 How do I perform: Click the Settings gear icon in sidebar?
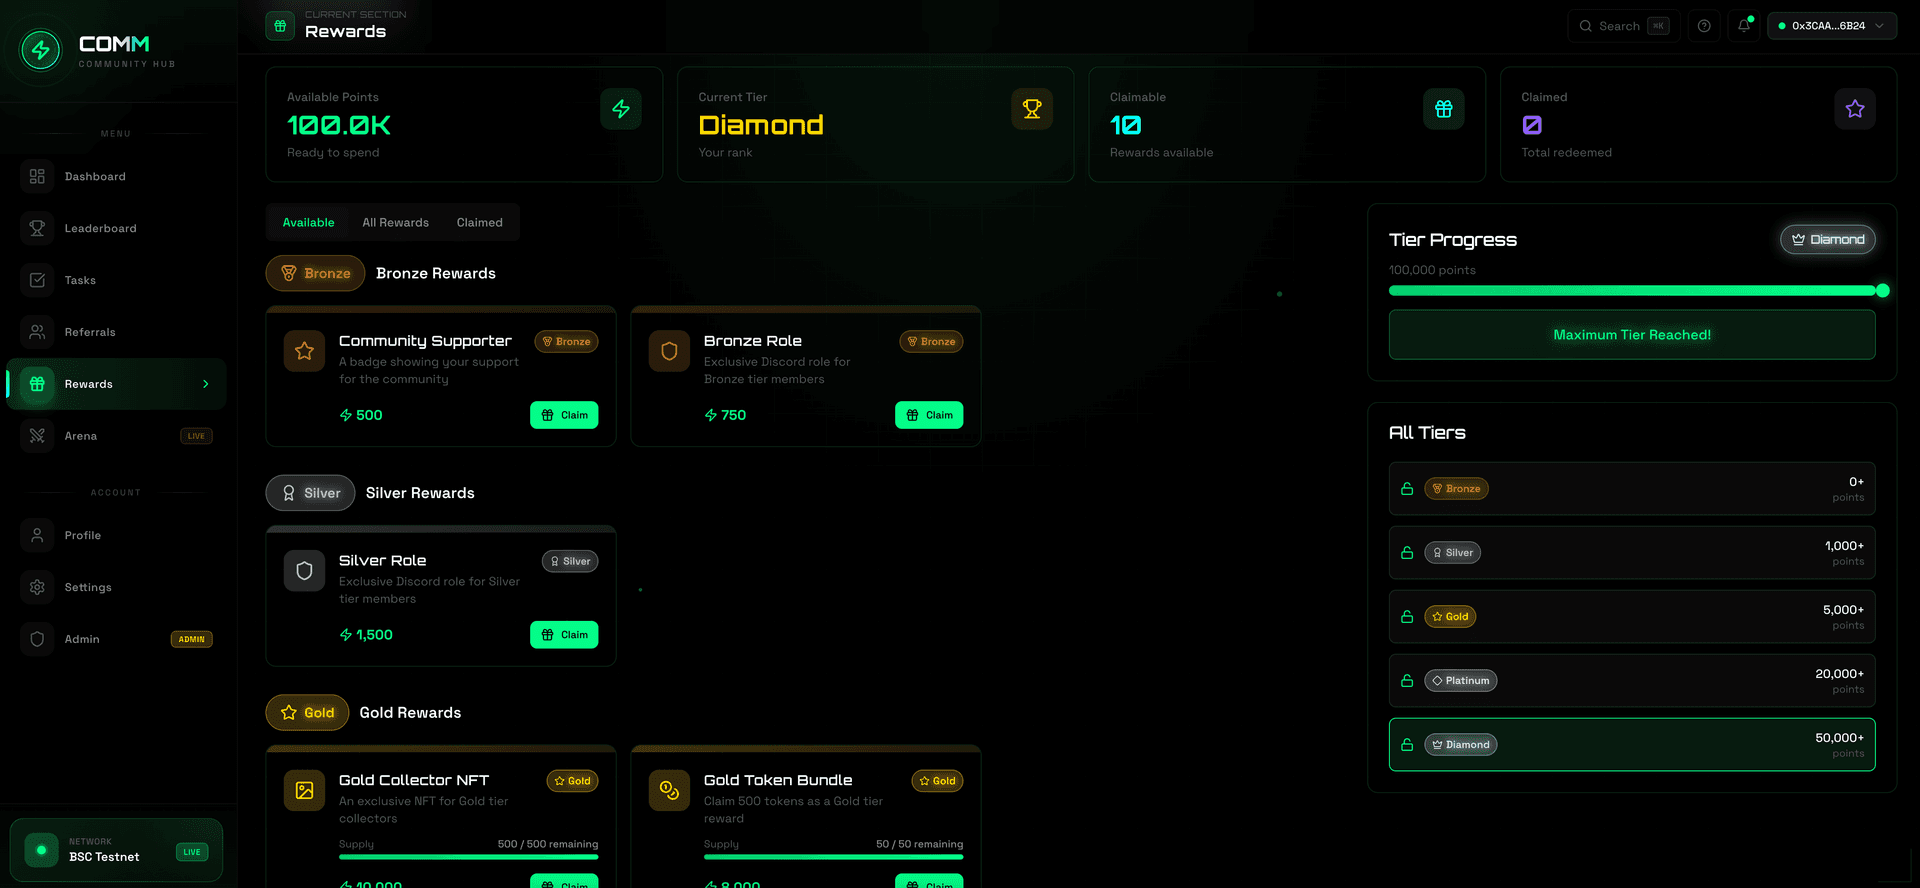point(37,587)
